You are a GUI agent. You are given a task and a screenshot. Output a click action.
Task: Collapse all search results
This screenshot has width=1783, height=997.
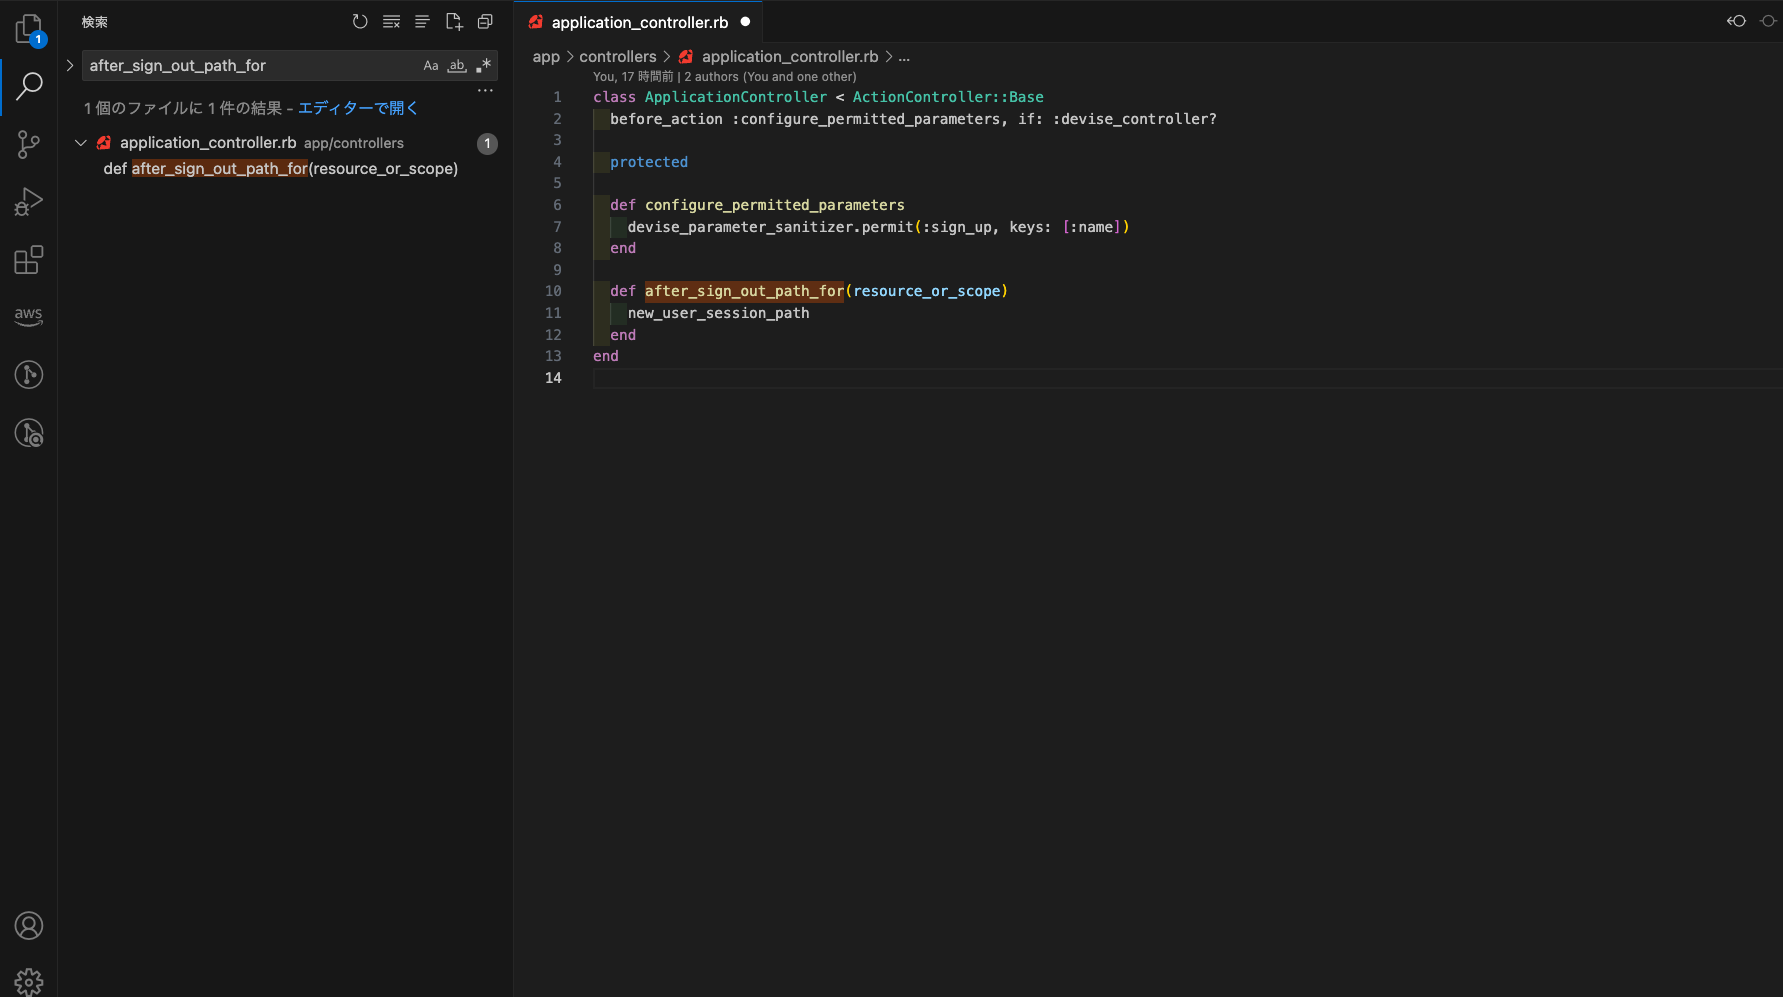coord(485,22)
